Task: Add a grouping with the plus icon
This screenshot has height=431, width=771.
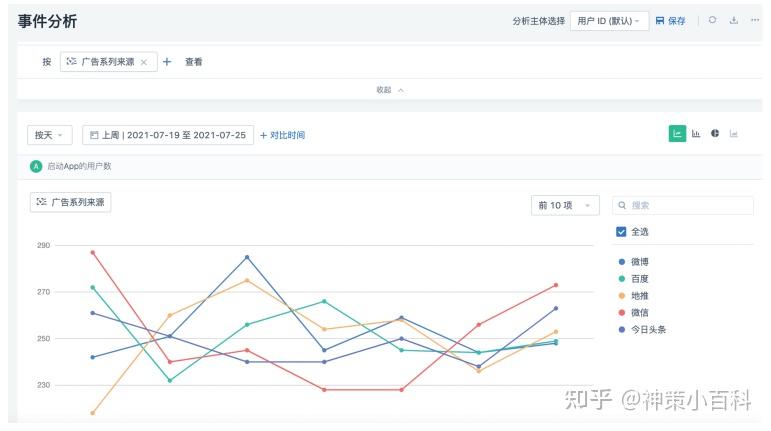Action: click(x=167, y=62)
